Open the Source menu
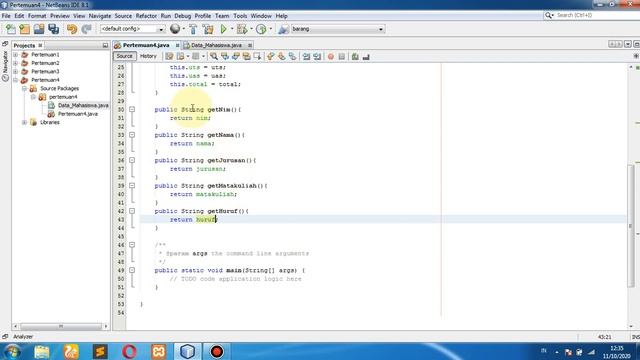 tap(123, 16)
